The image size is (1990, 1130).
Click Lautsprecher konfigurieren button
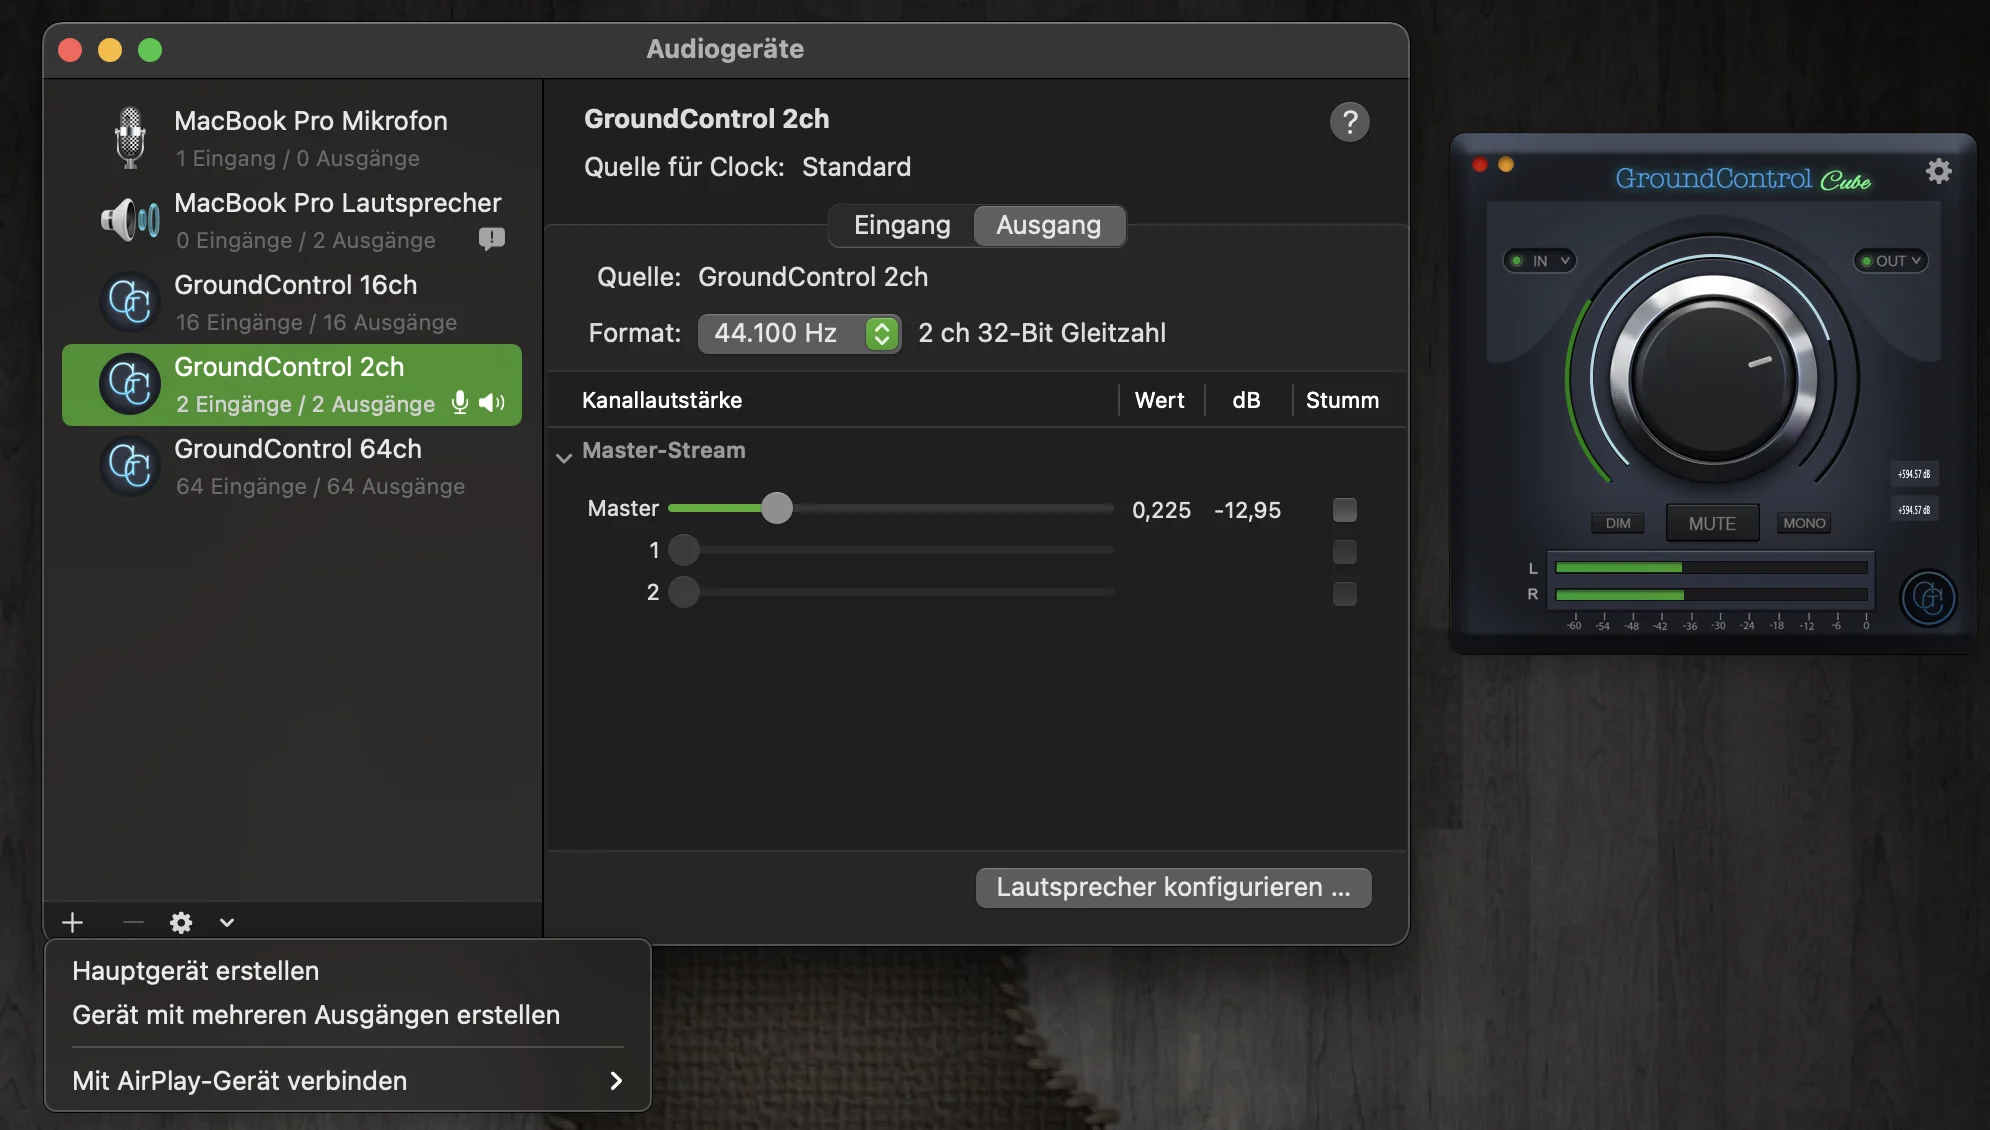1173,887
